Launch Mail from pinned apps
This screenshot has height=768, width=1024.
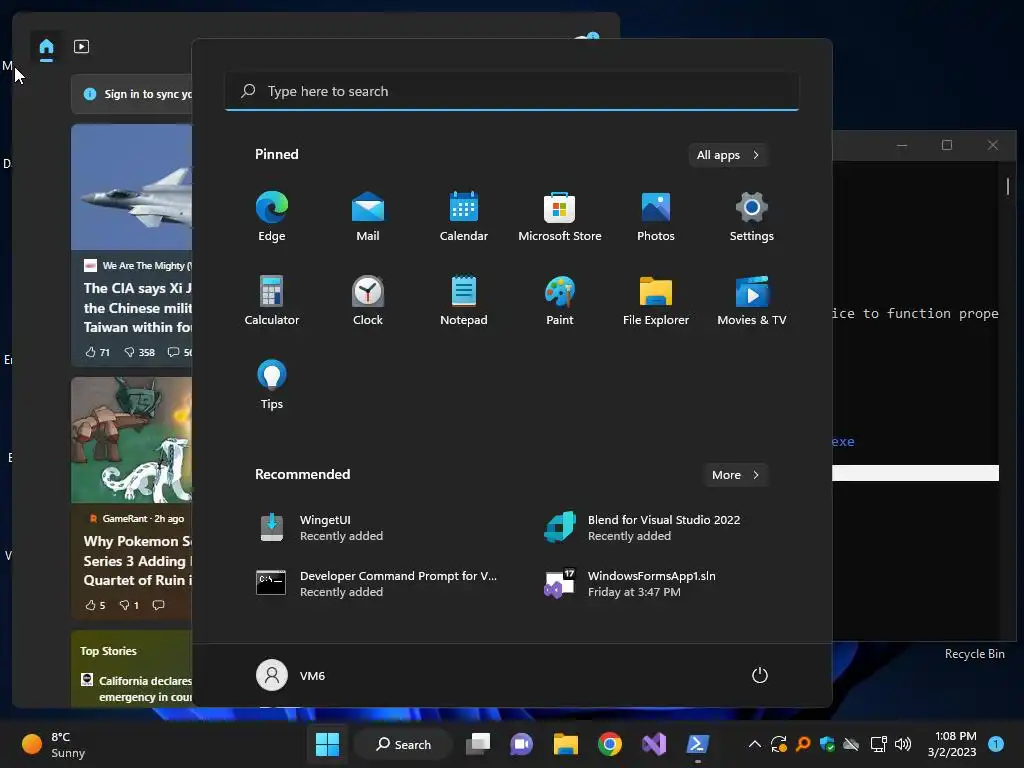pyautogui.click(x=368, y=216)
